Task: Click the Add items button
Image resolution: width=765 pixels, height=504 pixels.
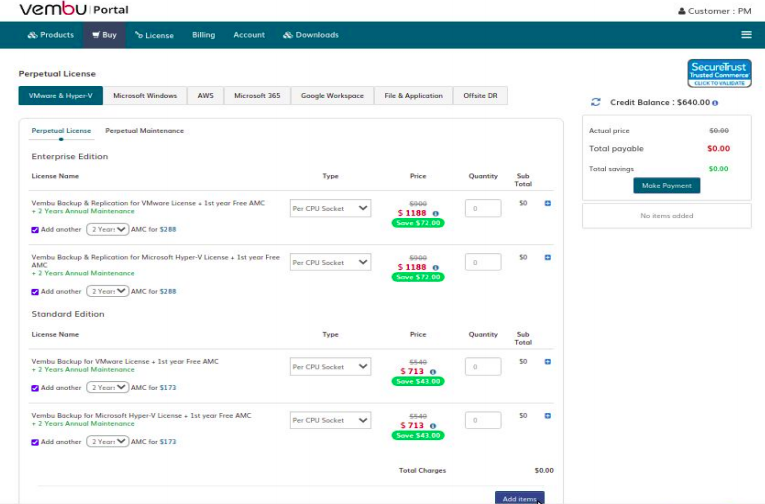Action: click(x=520, y=498)
